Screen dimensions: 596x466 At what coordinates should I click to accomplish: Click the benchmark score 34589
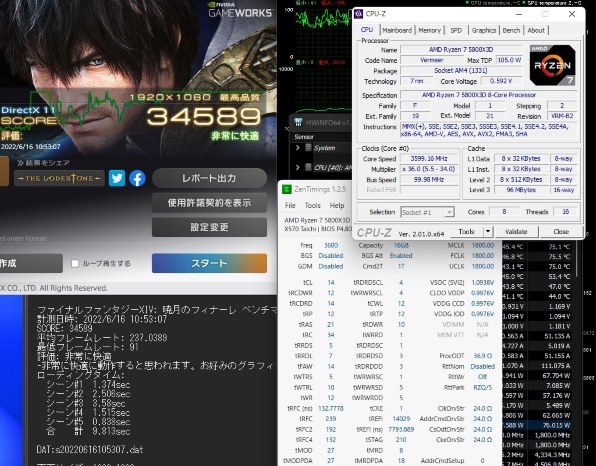204,116
